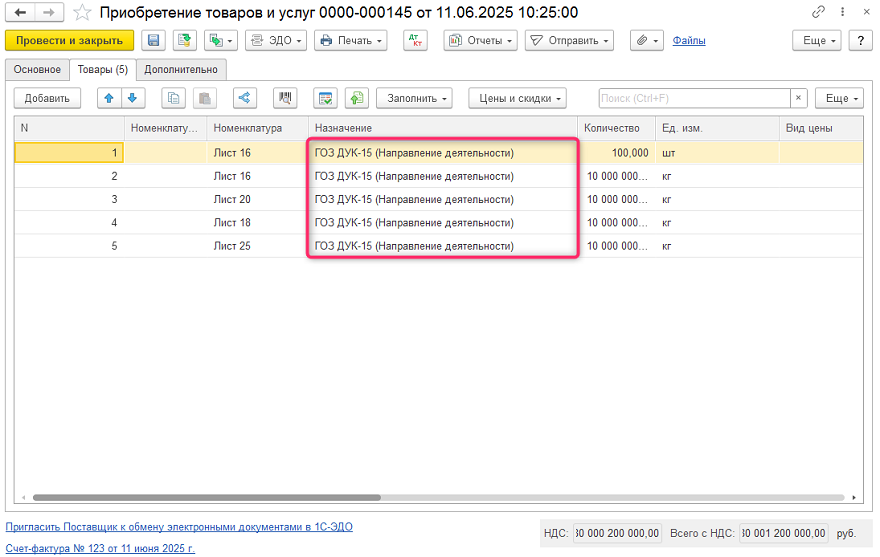The height and width of the screenshot is (557, 880).
Task: Click the post document icon
Action: 184,41
